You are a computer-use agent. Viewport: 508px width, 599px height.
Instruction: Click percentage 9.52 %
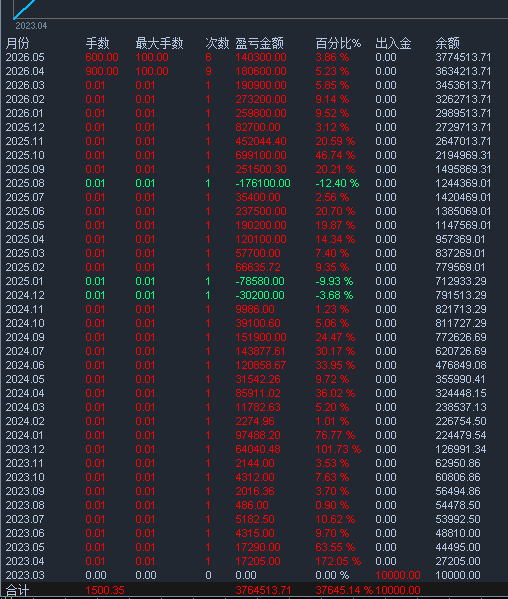coord(332,113)
